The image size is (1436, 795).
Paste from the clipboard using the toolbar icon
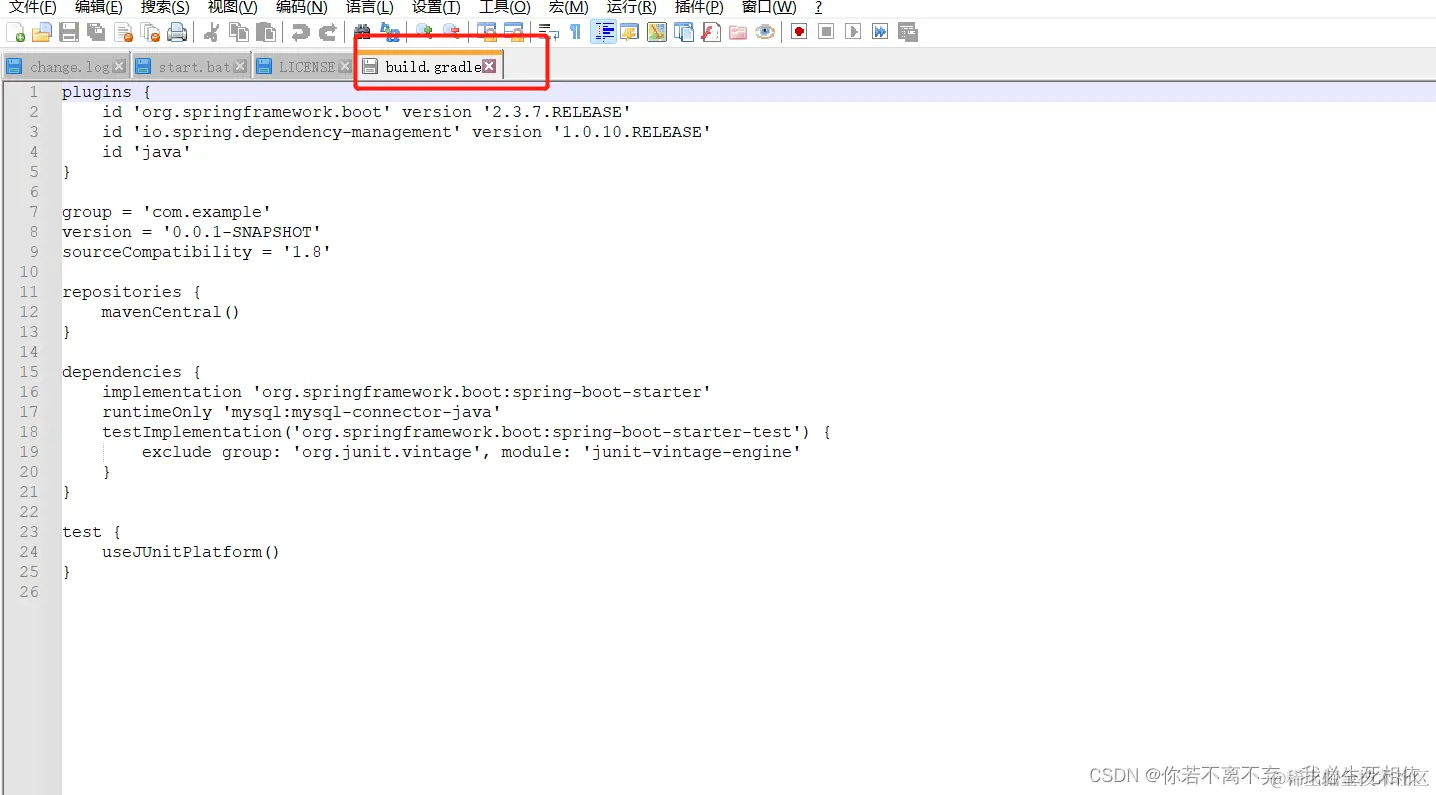click(266, 32)
